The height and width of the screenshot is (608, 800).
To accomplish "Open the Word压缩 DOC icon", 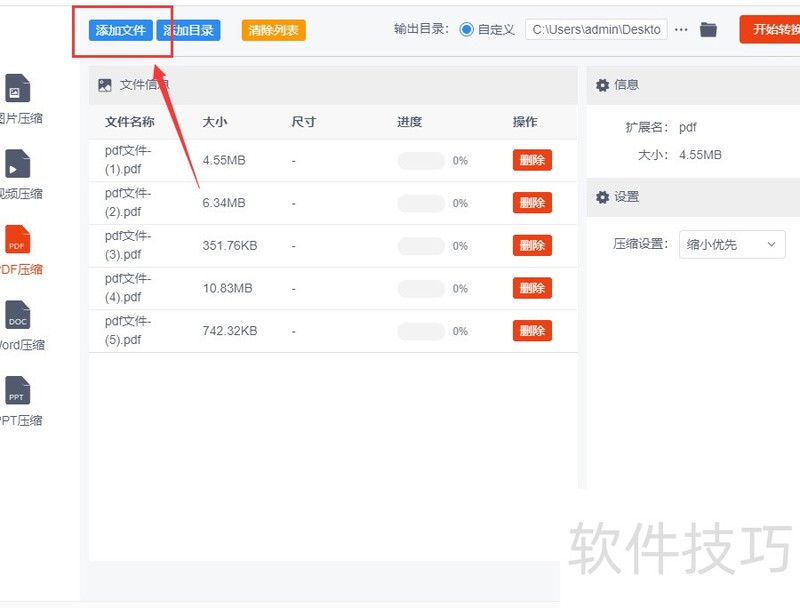I will coord(18,316).
